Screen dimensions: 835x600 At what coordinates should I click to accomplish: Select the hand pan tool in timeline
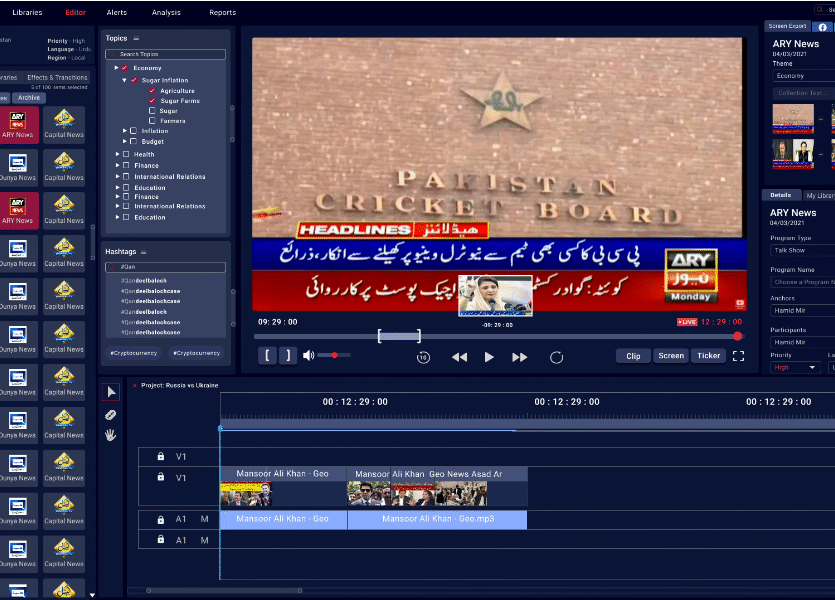(111, 435)
